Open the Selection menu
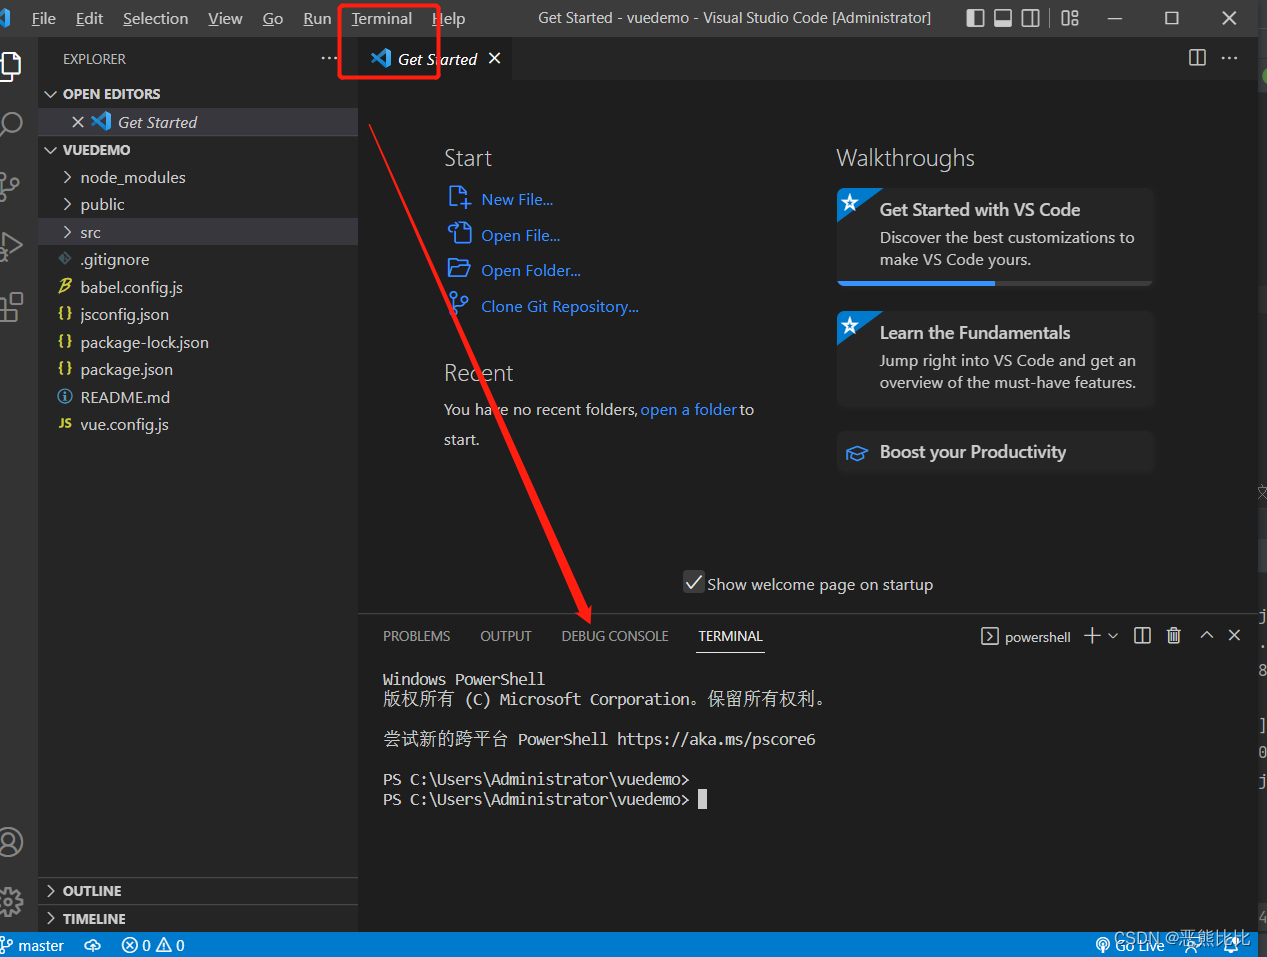The width and height of the screenshot is (1267, 957). pos(155,18)
